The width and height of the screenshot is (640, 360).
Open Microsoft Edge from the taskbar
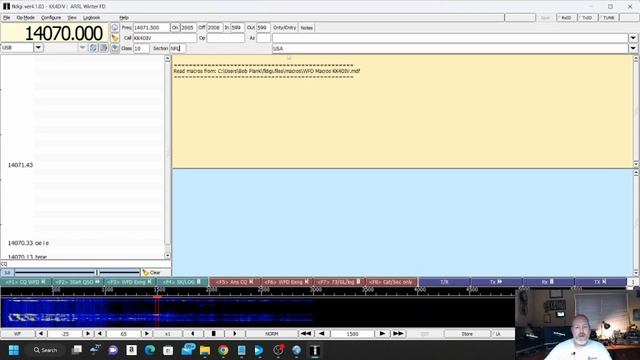(x=150, y=350)
